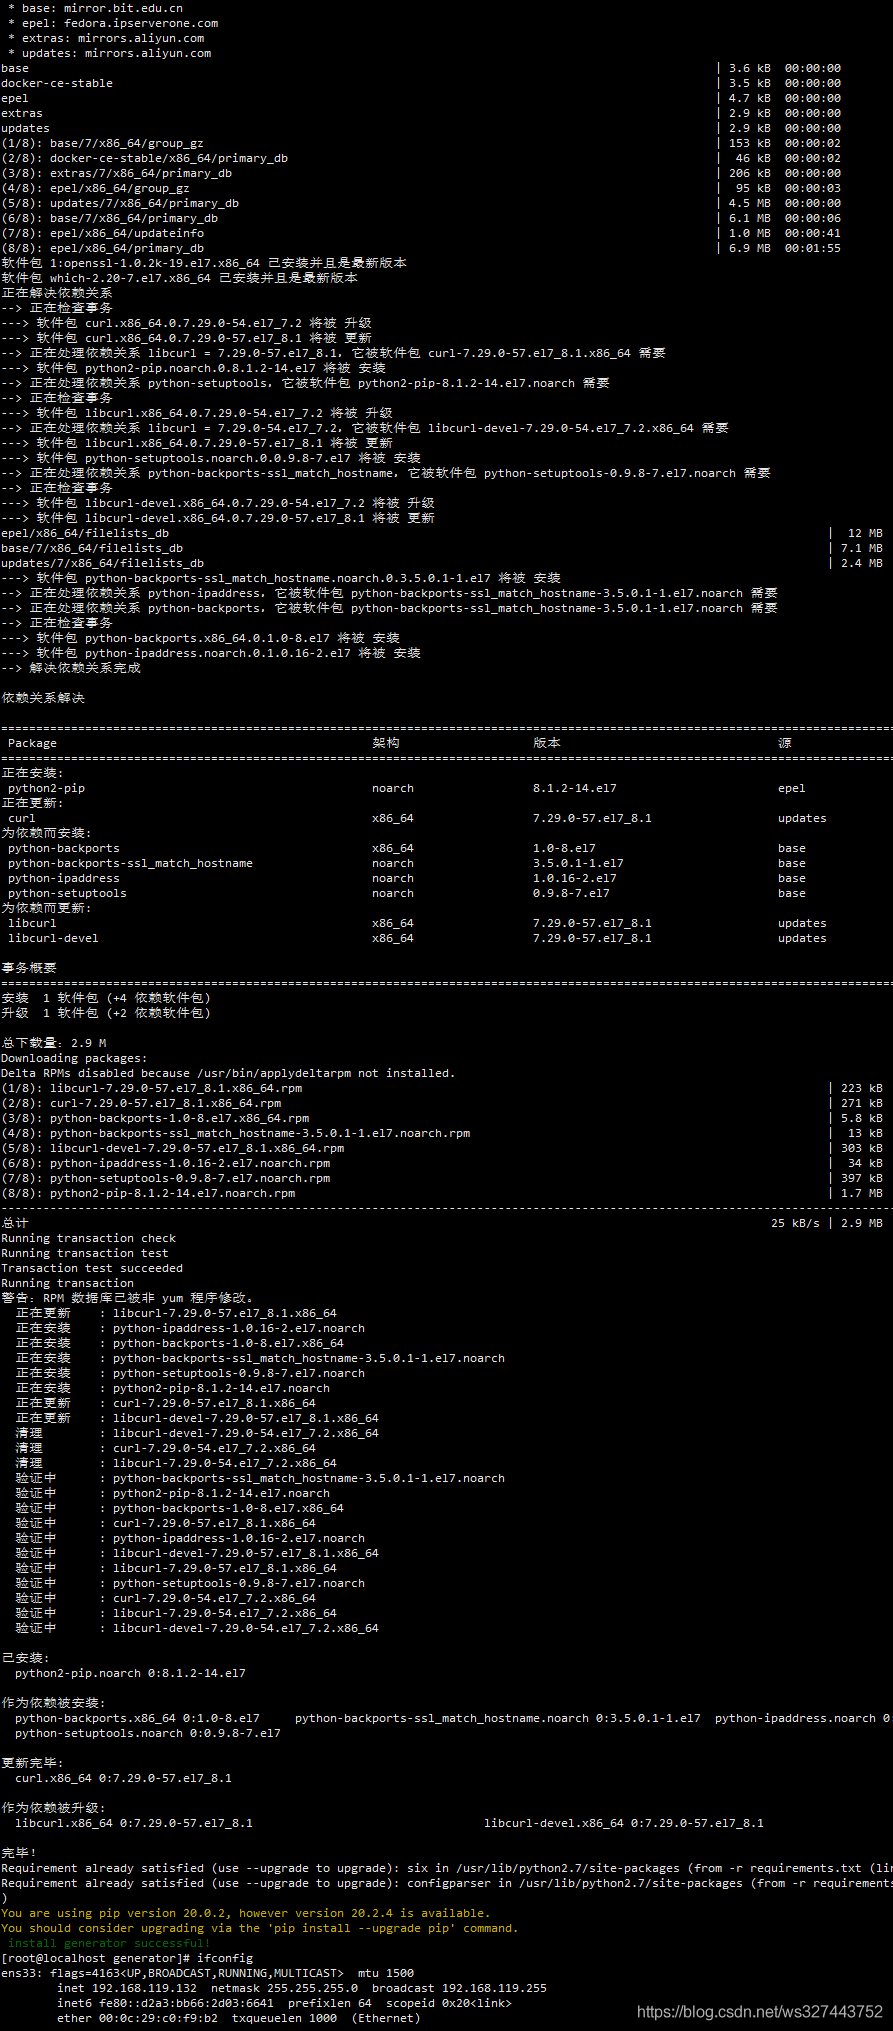The height and width of the screenshot is (2031, 893).
Task: Click the '架构' column header
Action: coord(386,743)
